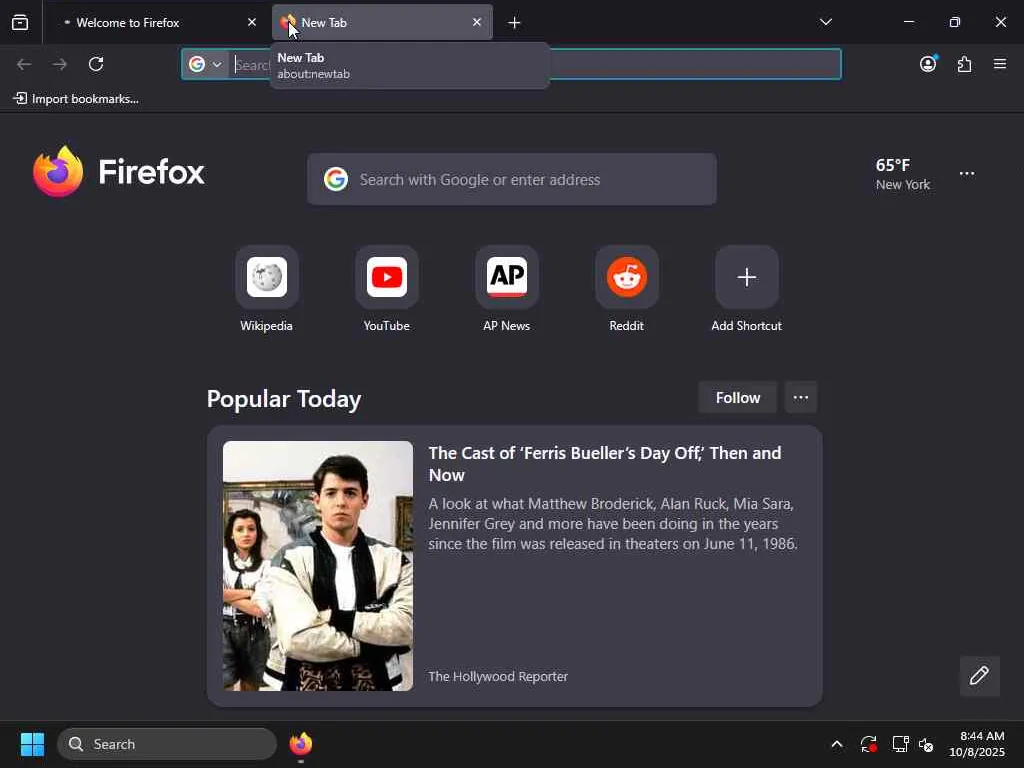Open the AP News shortcut
This screenshot has width=1024, height=768.
pyautogui.click(x=507, y=289)
